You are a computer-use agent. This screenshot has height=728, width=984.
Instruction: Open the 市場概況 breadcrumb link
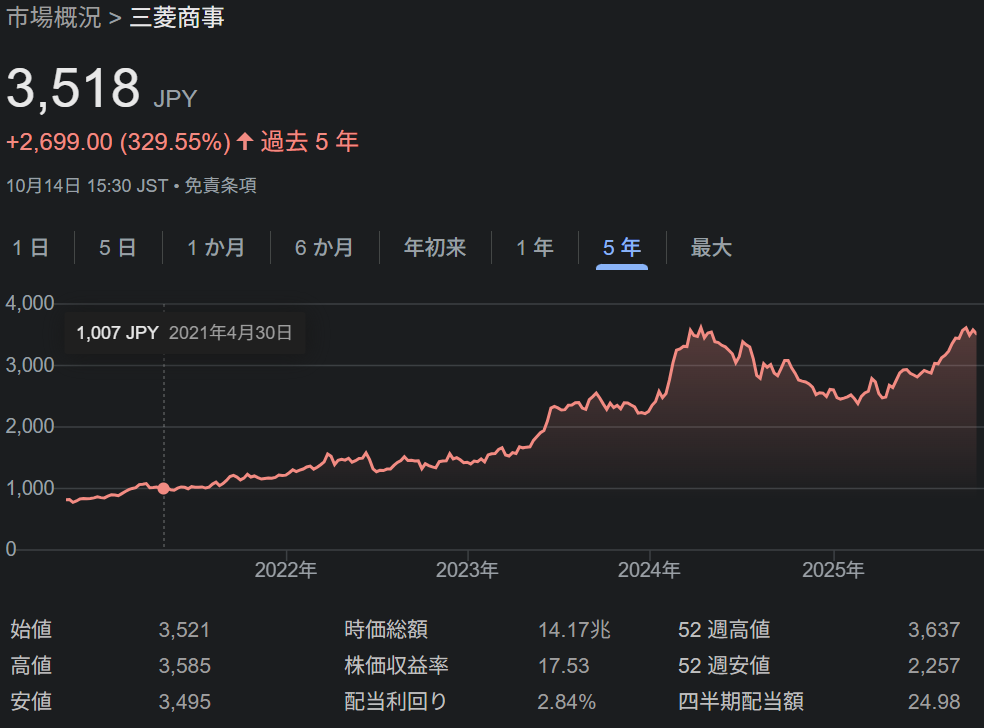pyautogui.click(x=54, y=18)
